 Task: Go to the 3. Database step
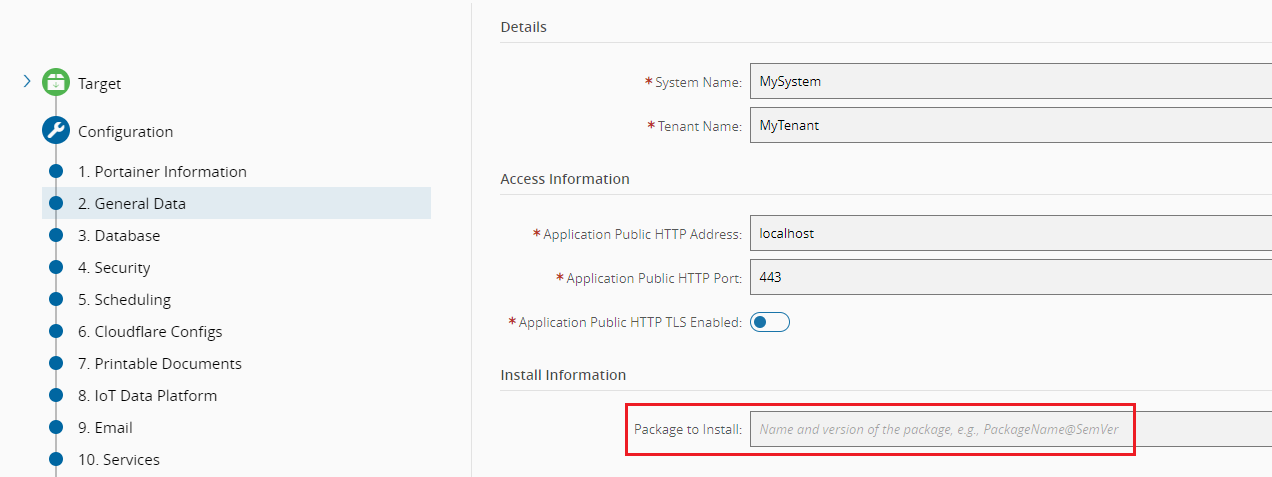pyautogui.click(x=119, y=235)
